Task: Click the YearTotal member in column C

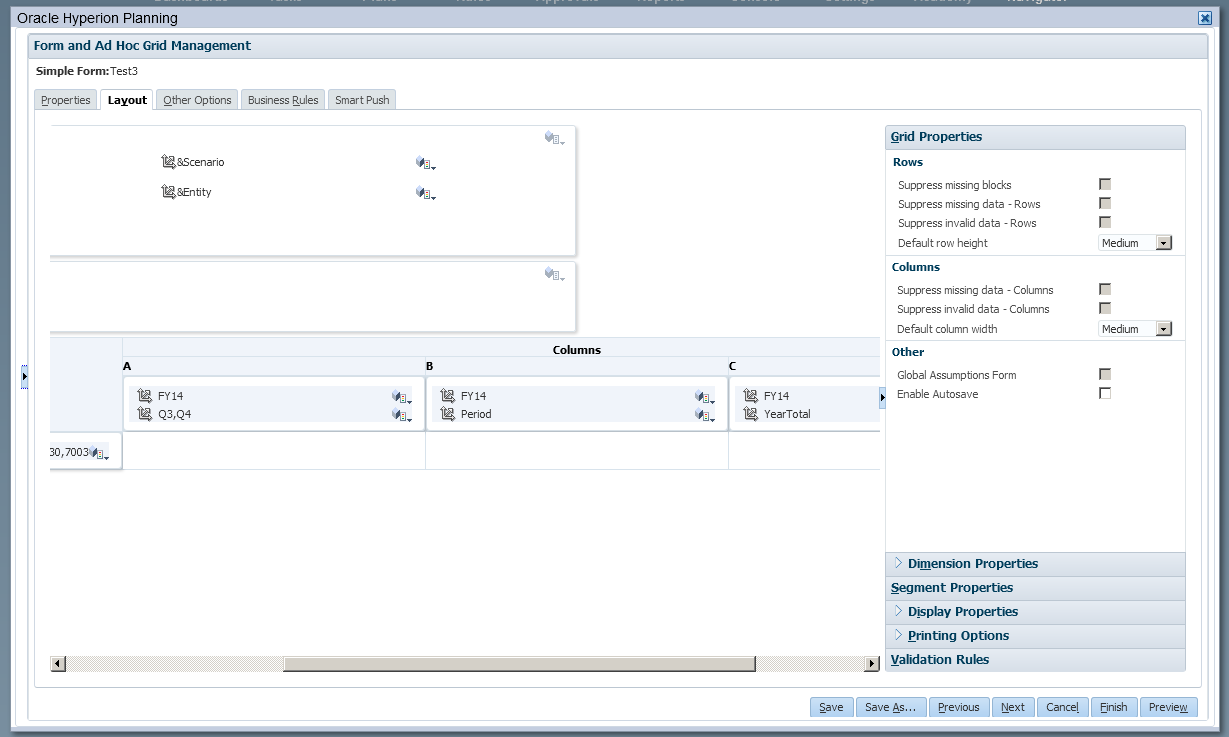Action: 787,414
